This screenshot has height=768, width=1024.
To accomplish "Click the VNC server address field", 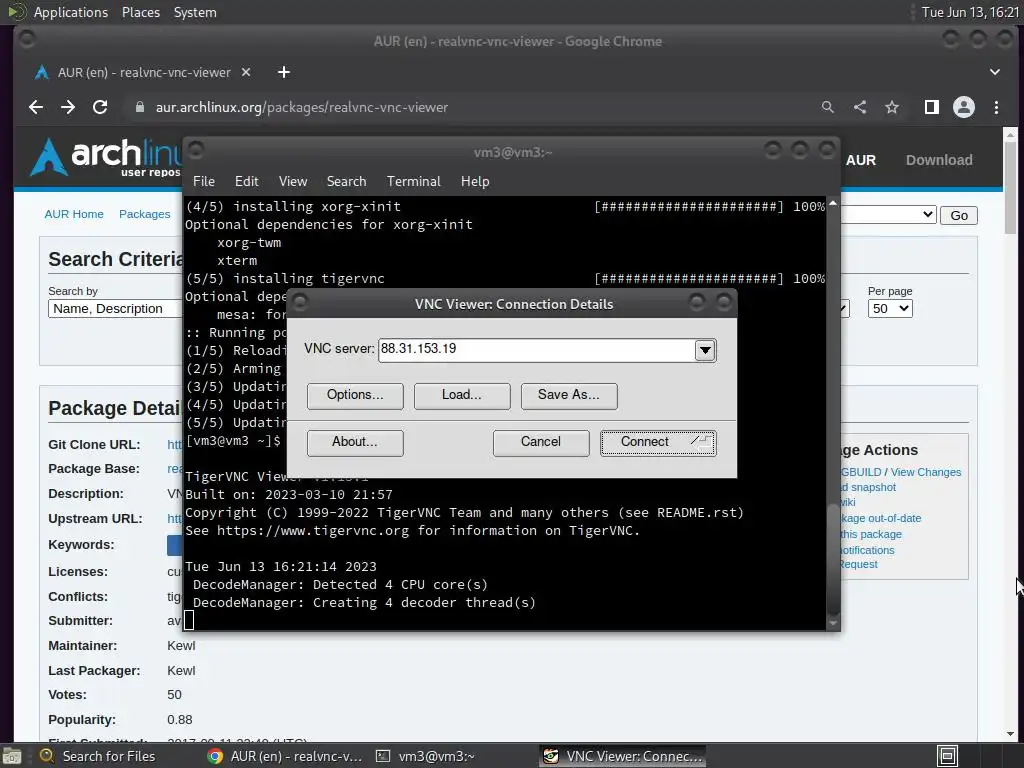I will pyautogui.click(x=536, y=349).
